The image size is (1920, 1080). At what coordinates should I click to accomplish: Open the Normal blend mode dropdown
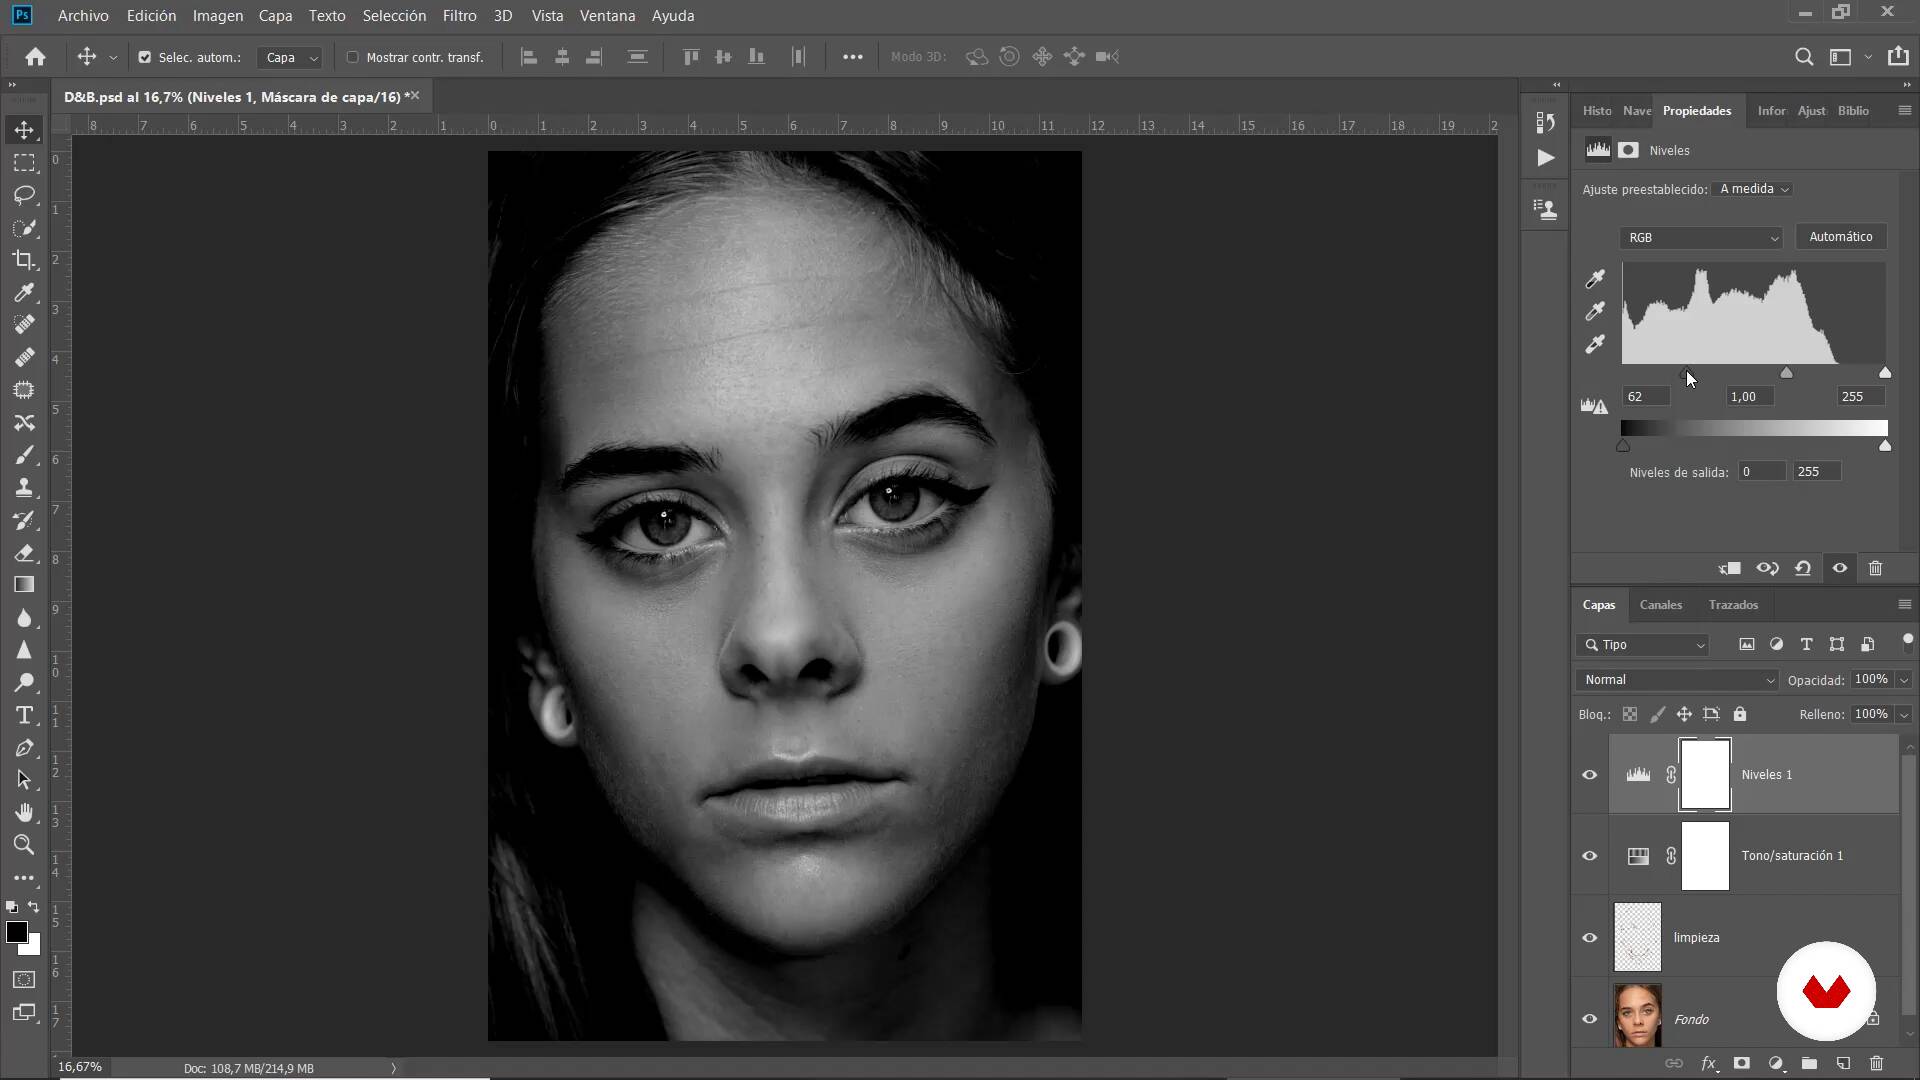point(1678,680)
